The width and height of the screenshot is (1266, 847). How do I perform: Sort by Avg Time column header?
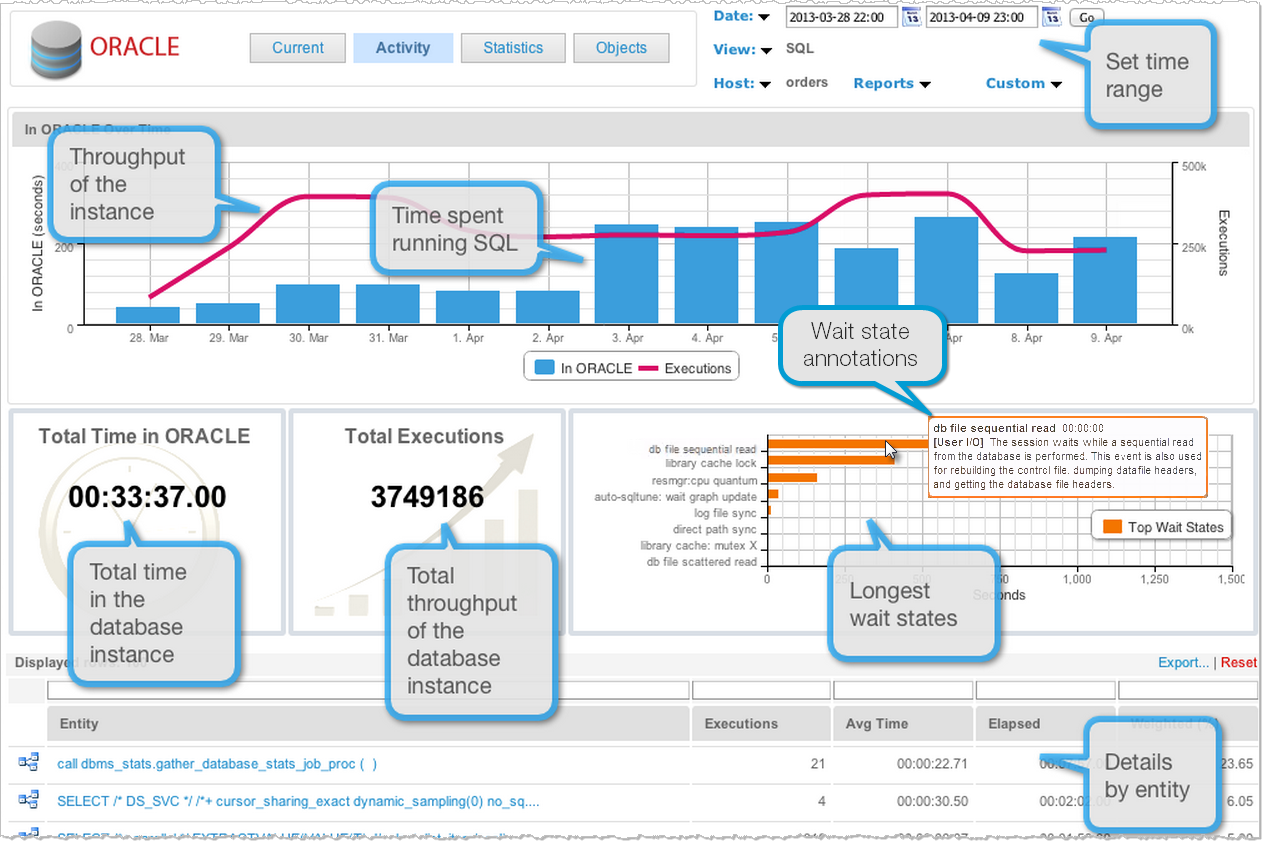point(903,723)
